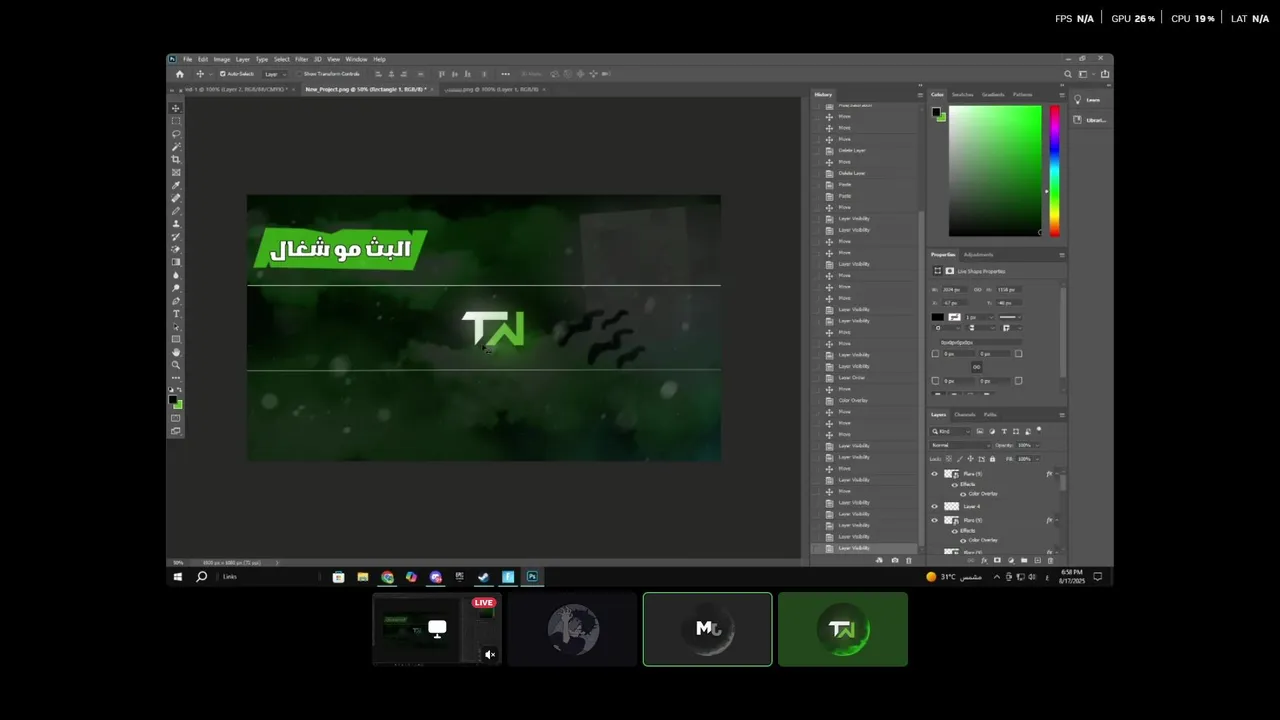Open the Window menu
The width and height of the screenshot is (1280, 720).
(356, 59)
